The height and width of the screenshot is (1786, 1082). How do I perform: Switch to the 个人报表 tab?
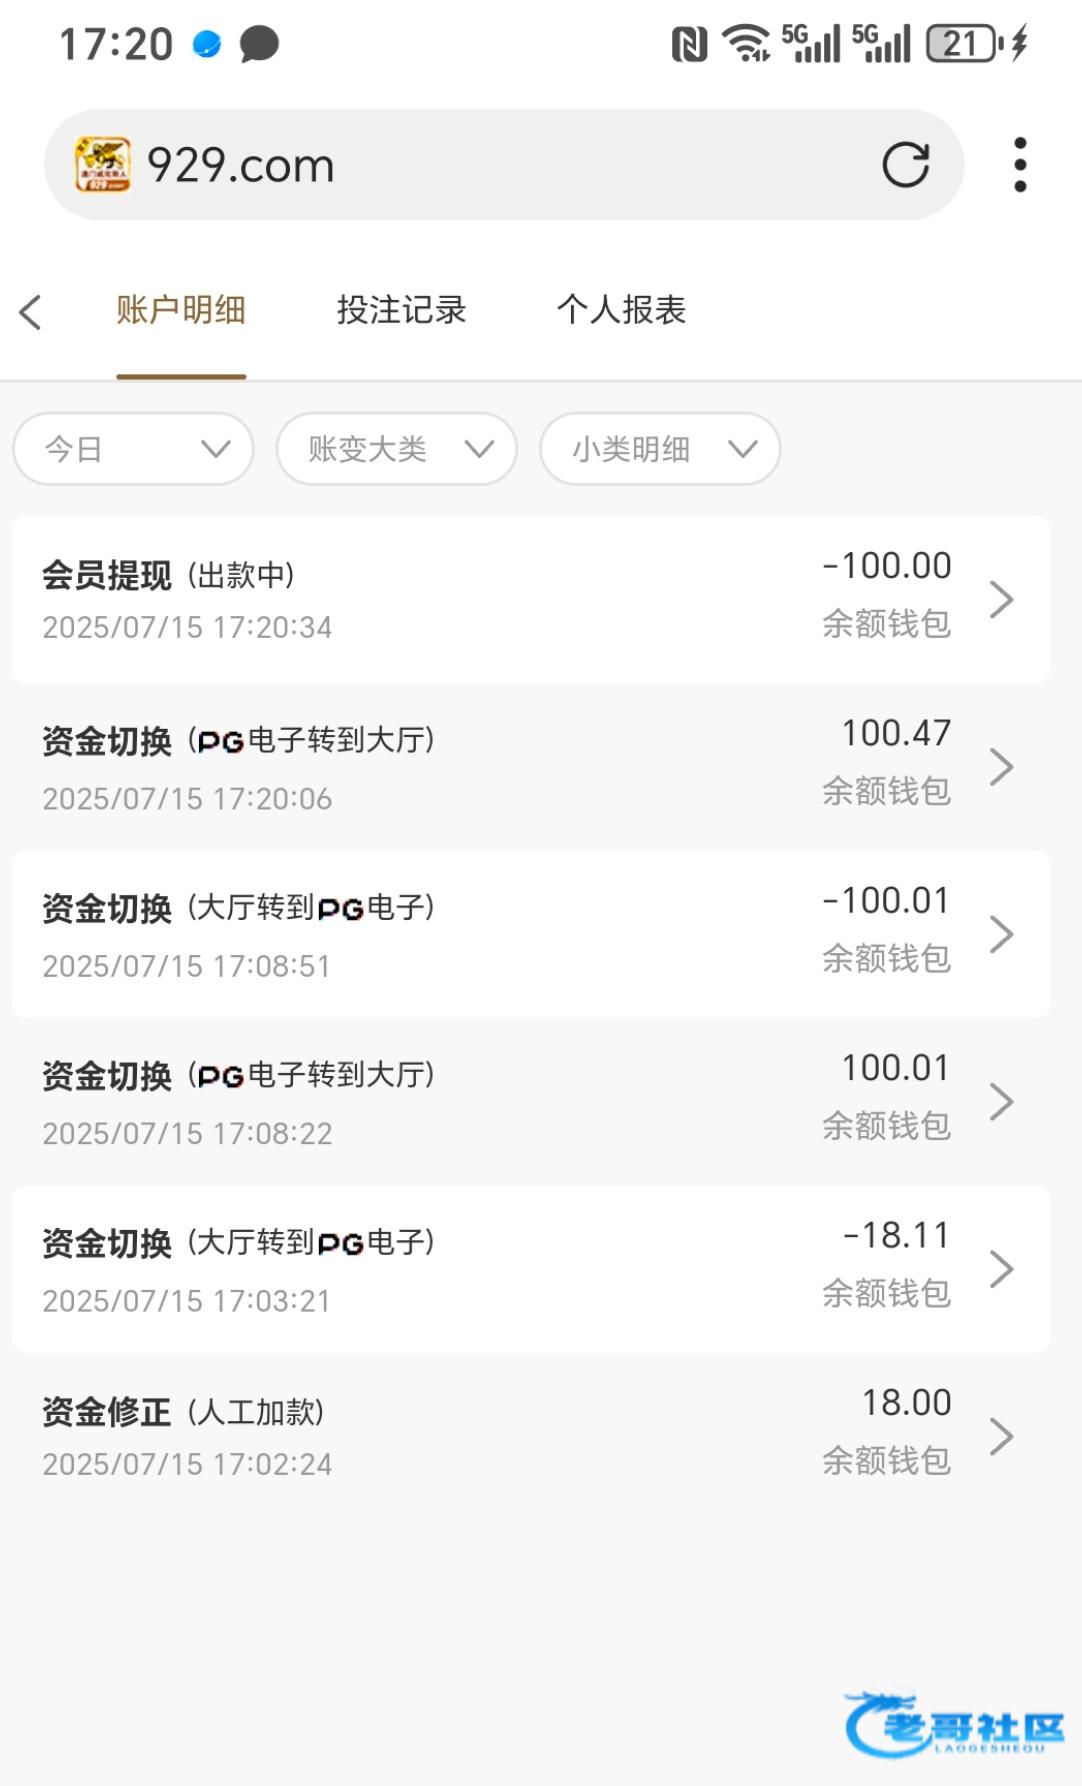click(621, 310)
